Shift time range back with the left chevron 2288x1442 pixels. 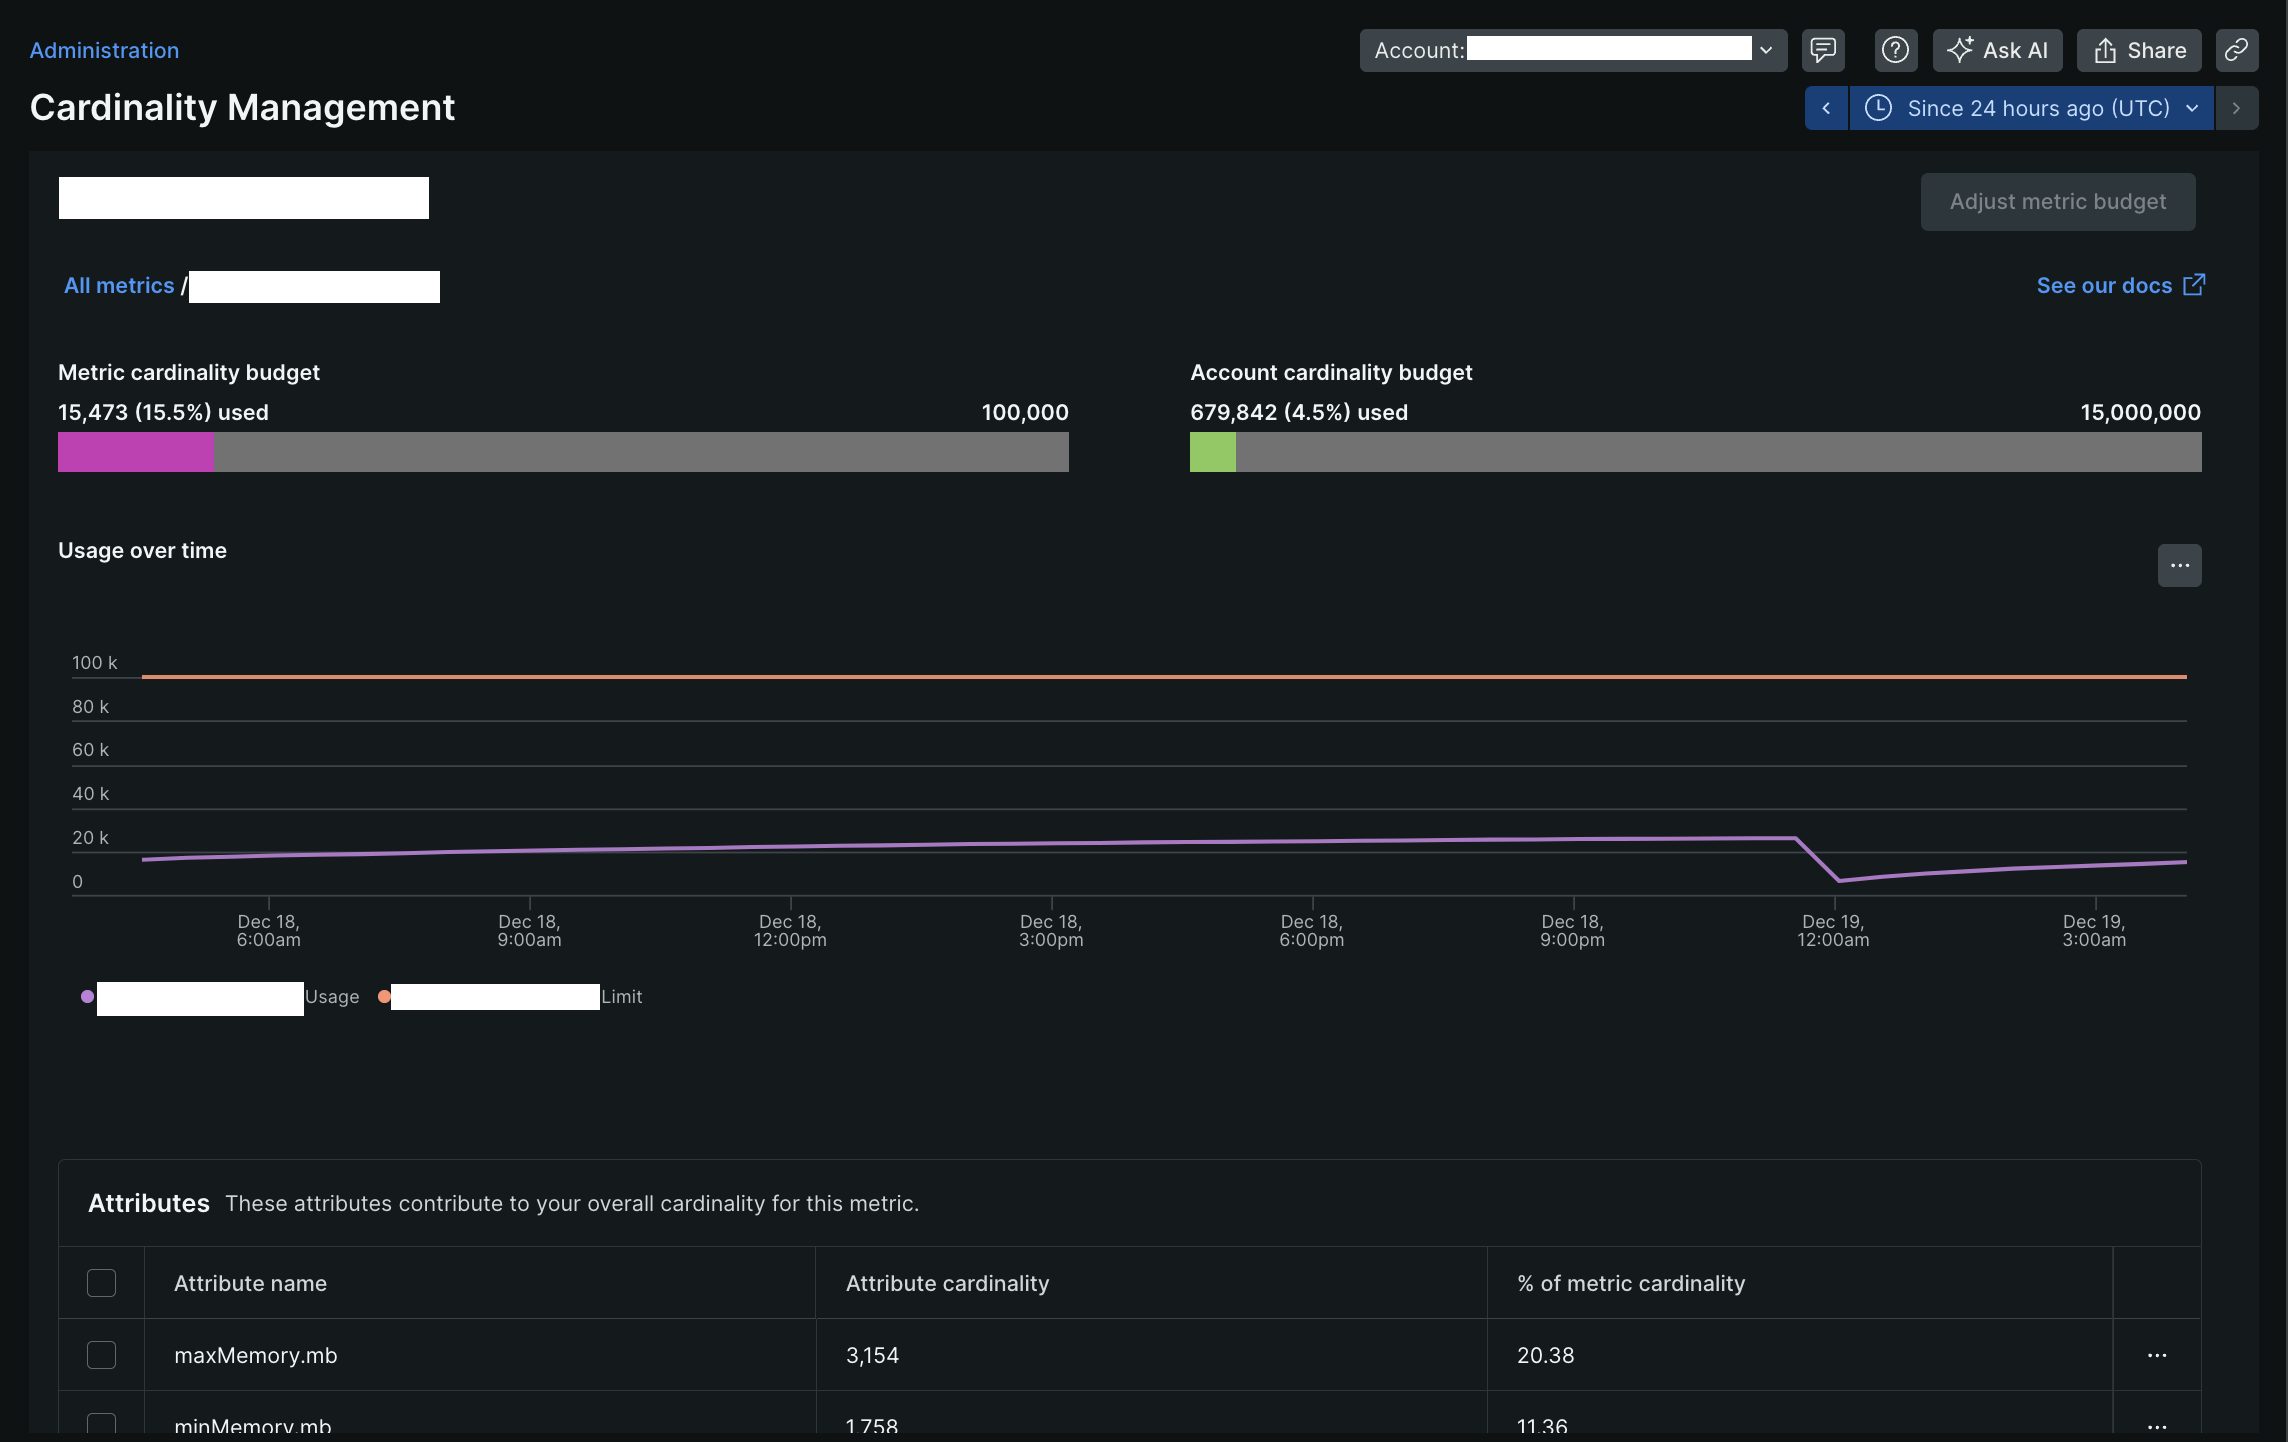tap(1827, 108)
